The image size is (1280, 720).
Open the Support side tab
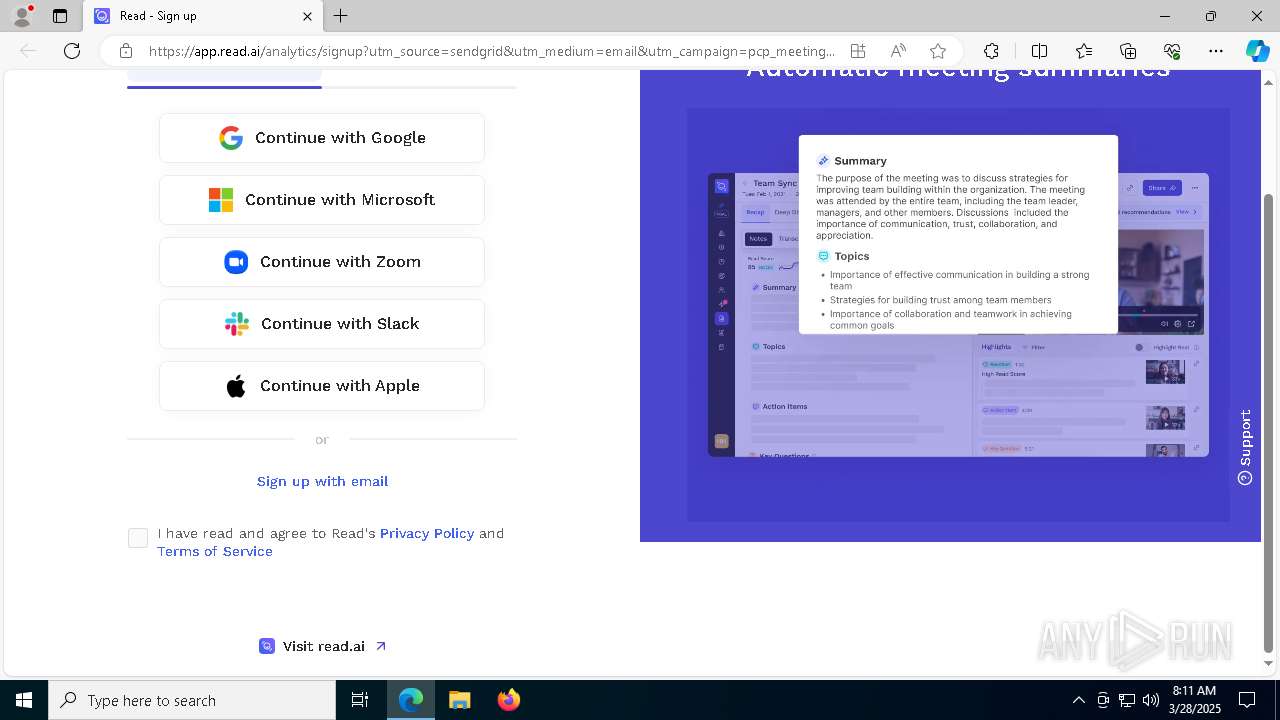pos(1245,447)
